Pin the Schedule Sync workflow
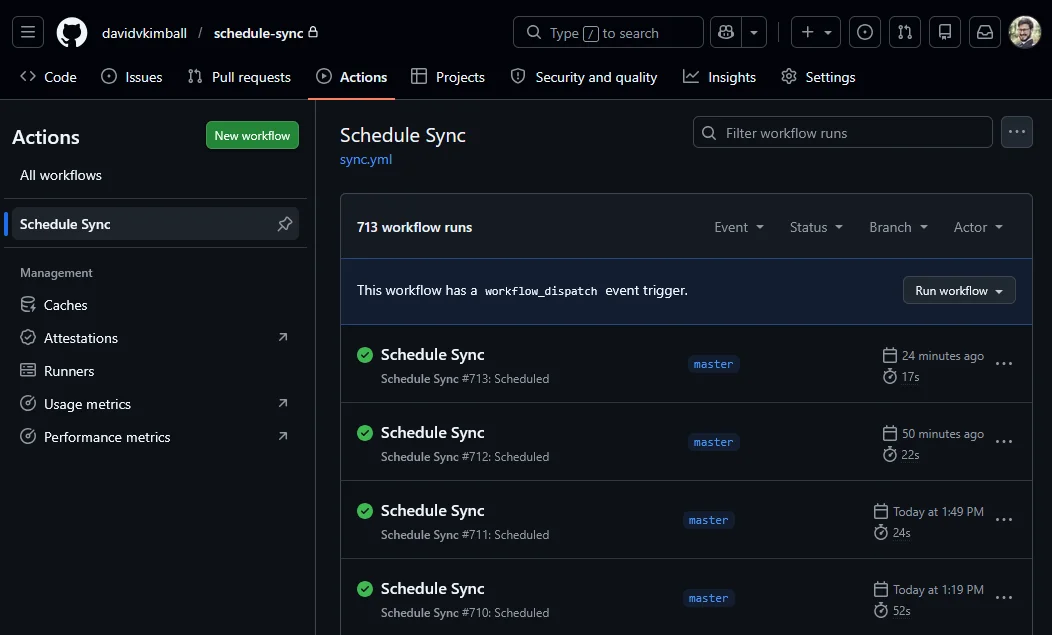 pyautogui.click(x=284, y=224)
